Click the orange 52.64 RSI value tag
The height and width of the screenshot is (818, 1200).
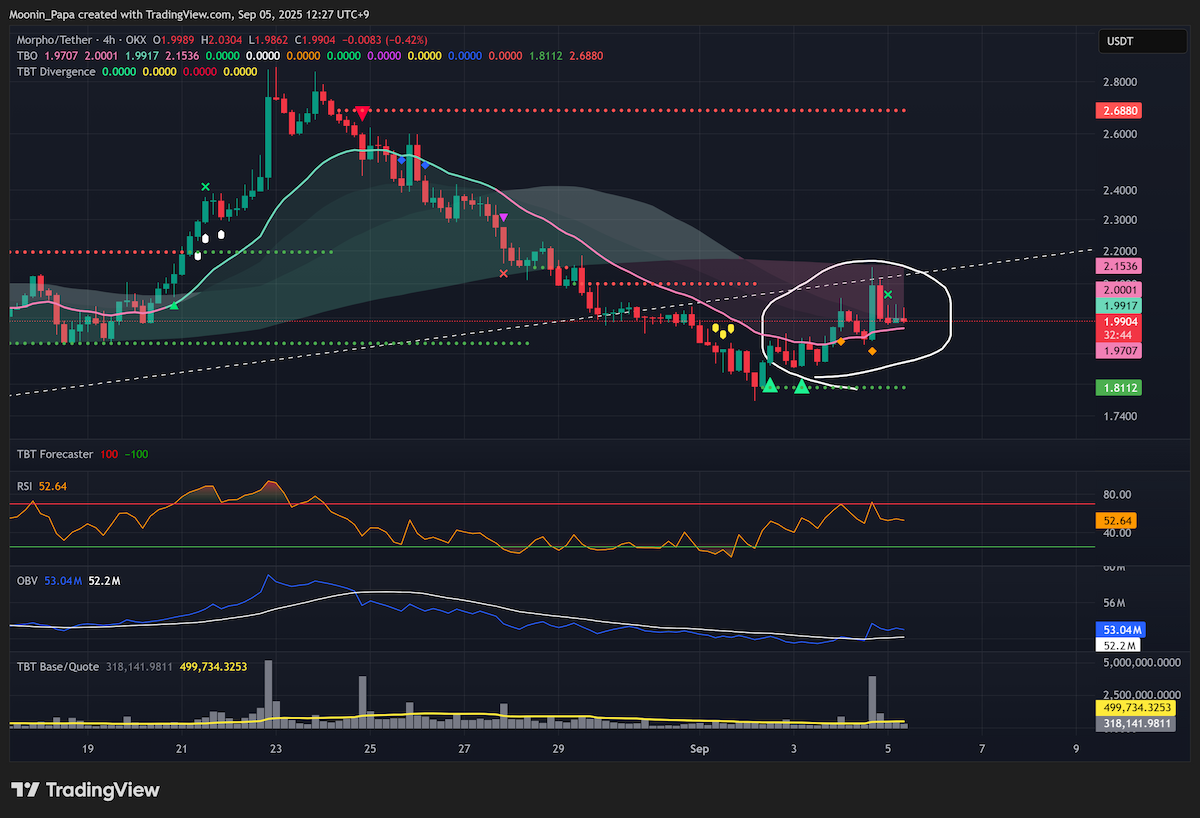click(x=1119, y=520)
